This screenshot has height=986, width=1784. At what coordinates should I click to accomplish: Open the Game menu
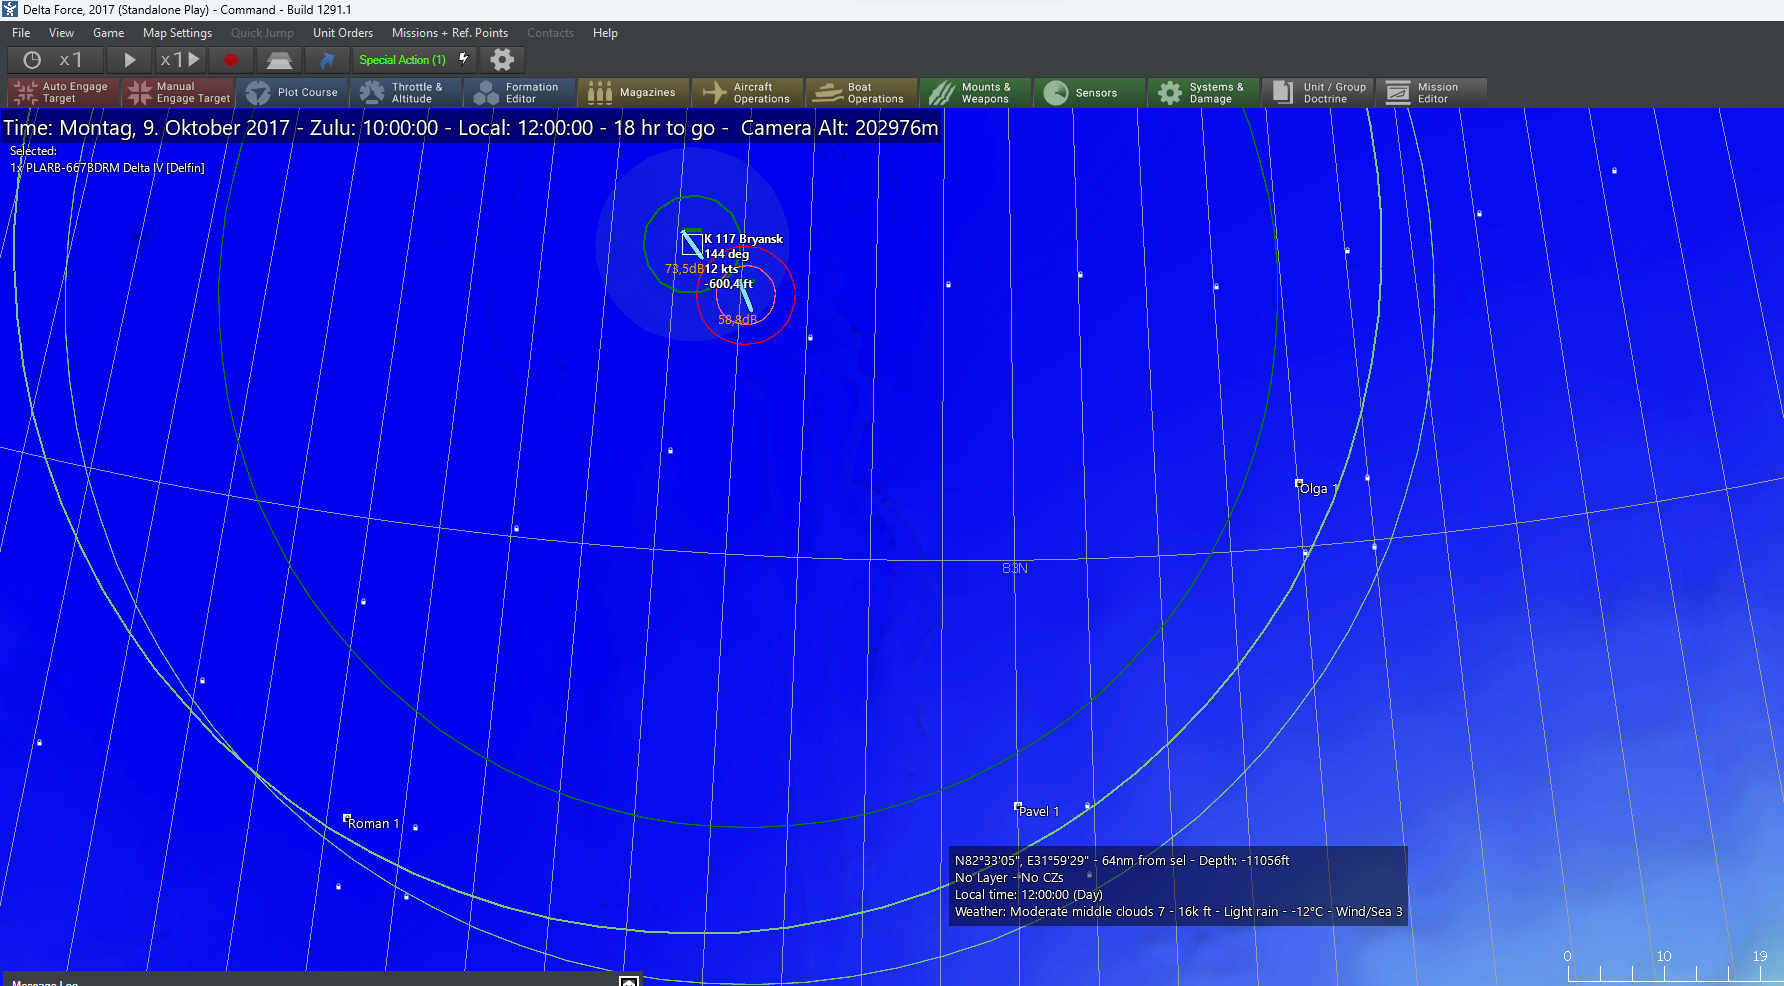(x=109, y=33)
